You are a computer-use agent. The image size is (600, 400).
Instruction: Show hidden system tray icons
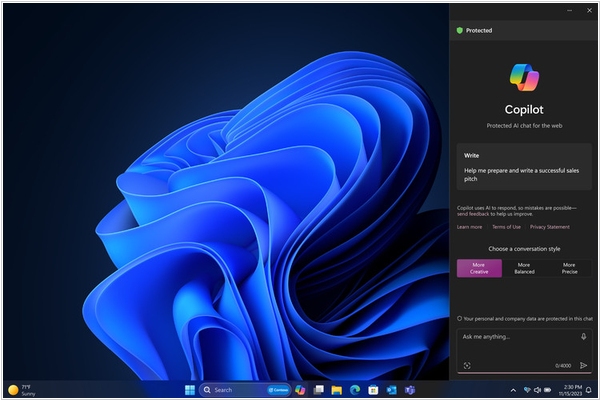tap(513, 390)
